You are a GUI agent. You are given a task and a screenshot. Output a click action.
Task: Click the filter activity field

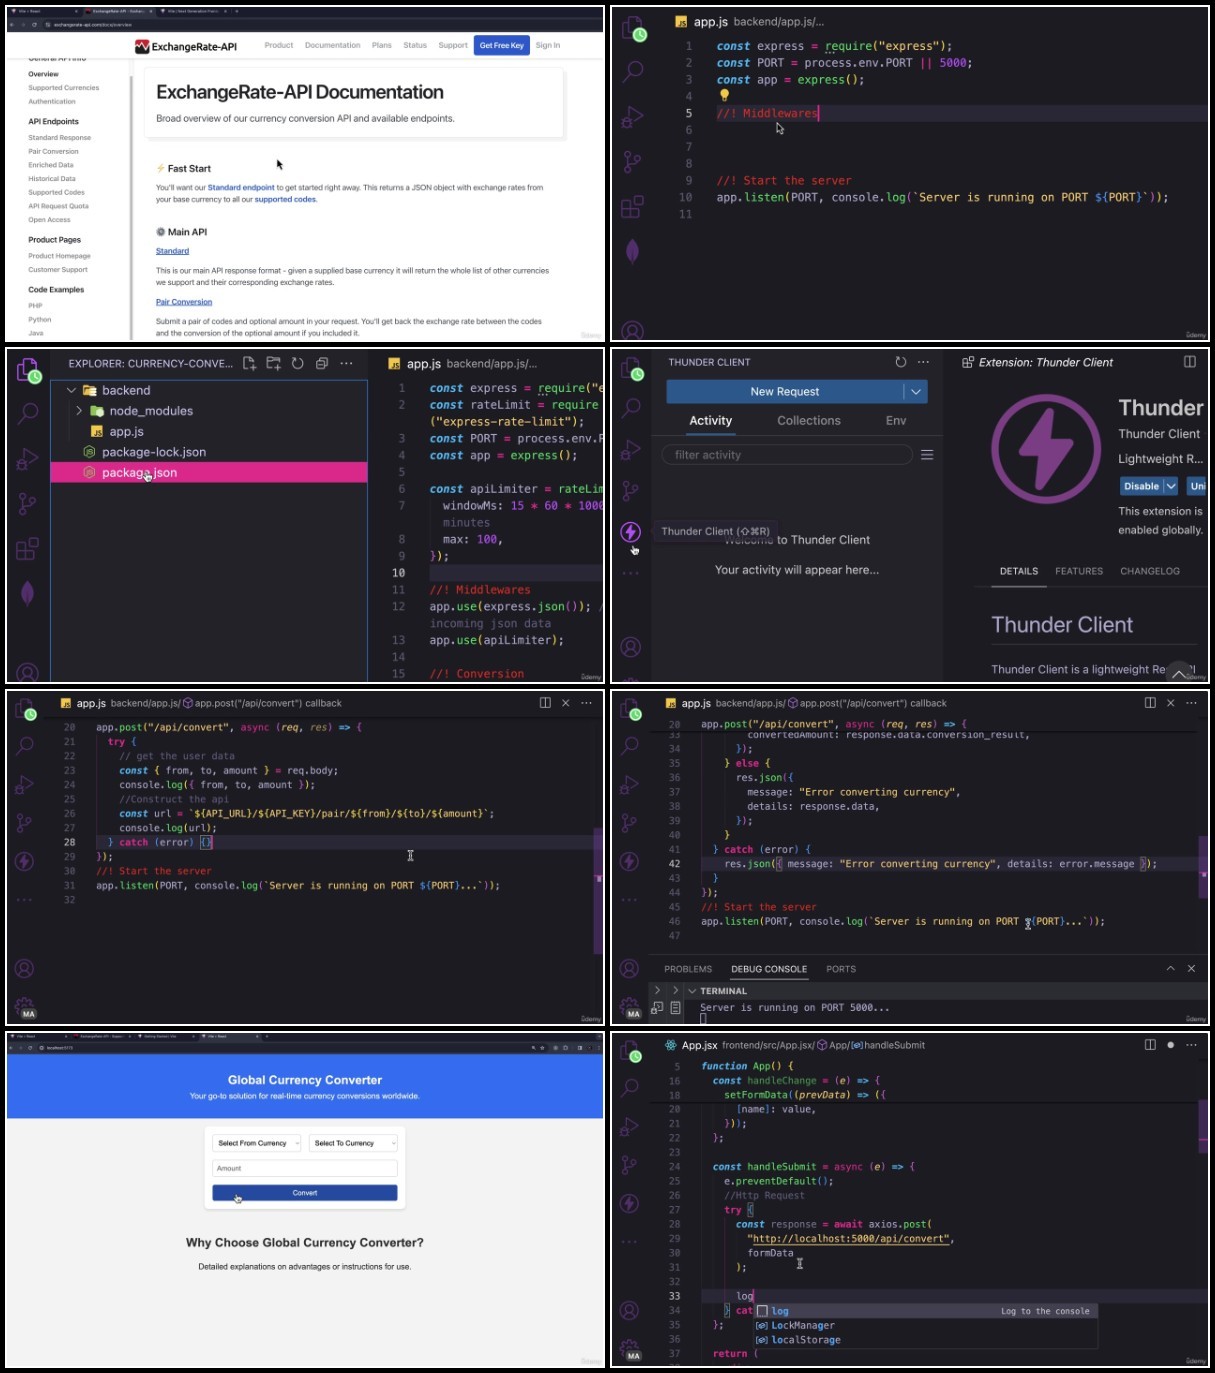pyautogui.click(x=787, y=455)
